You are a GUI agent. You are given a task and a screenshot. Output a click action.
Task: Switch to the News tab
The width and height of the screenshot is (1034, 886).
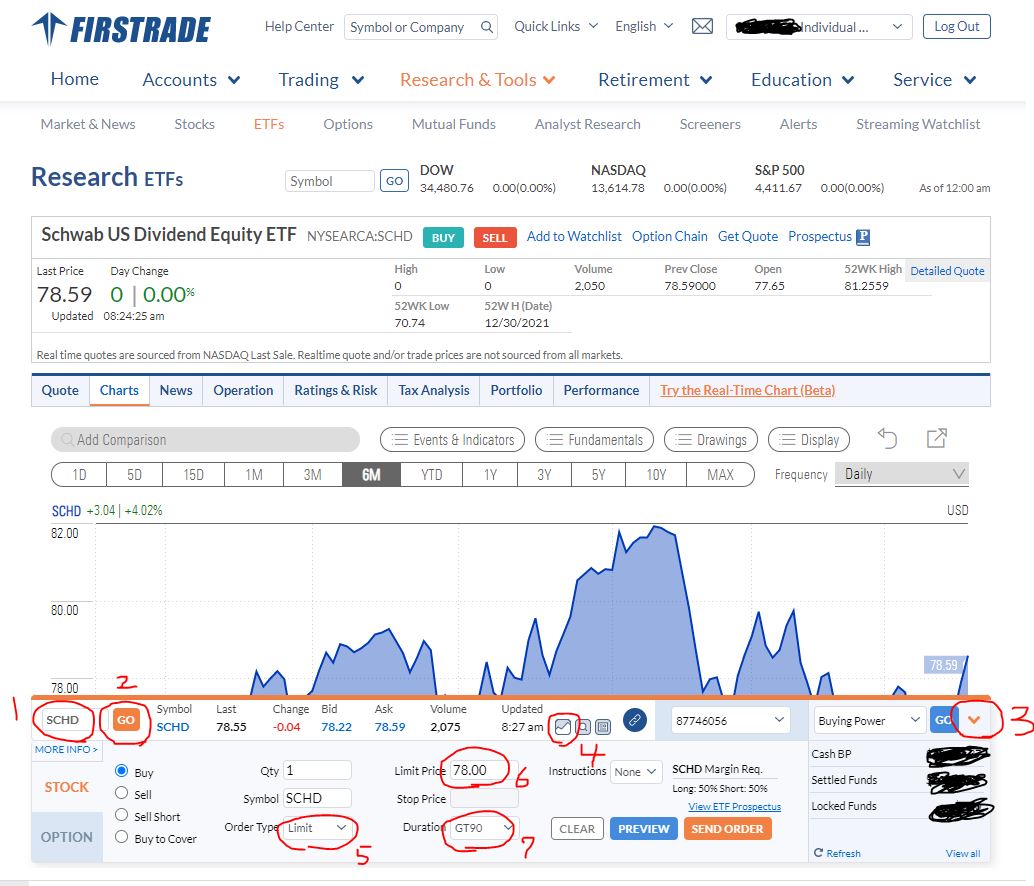[176, 390]
